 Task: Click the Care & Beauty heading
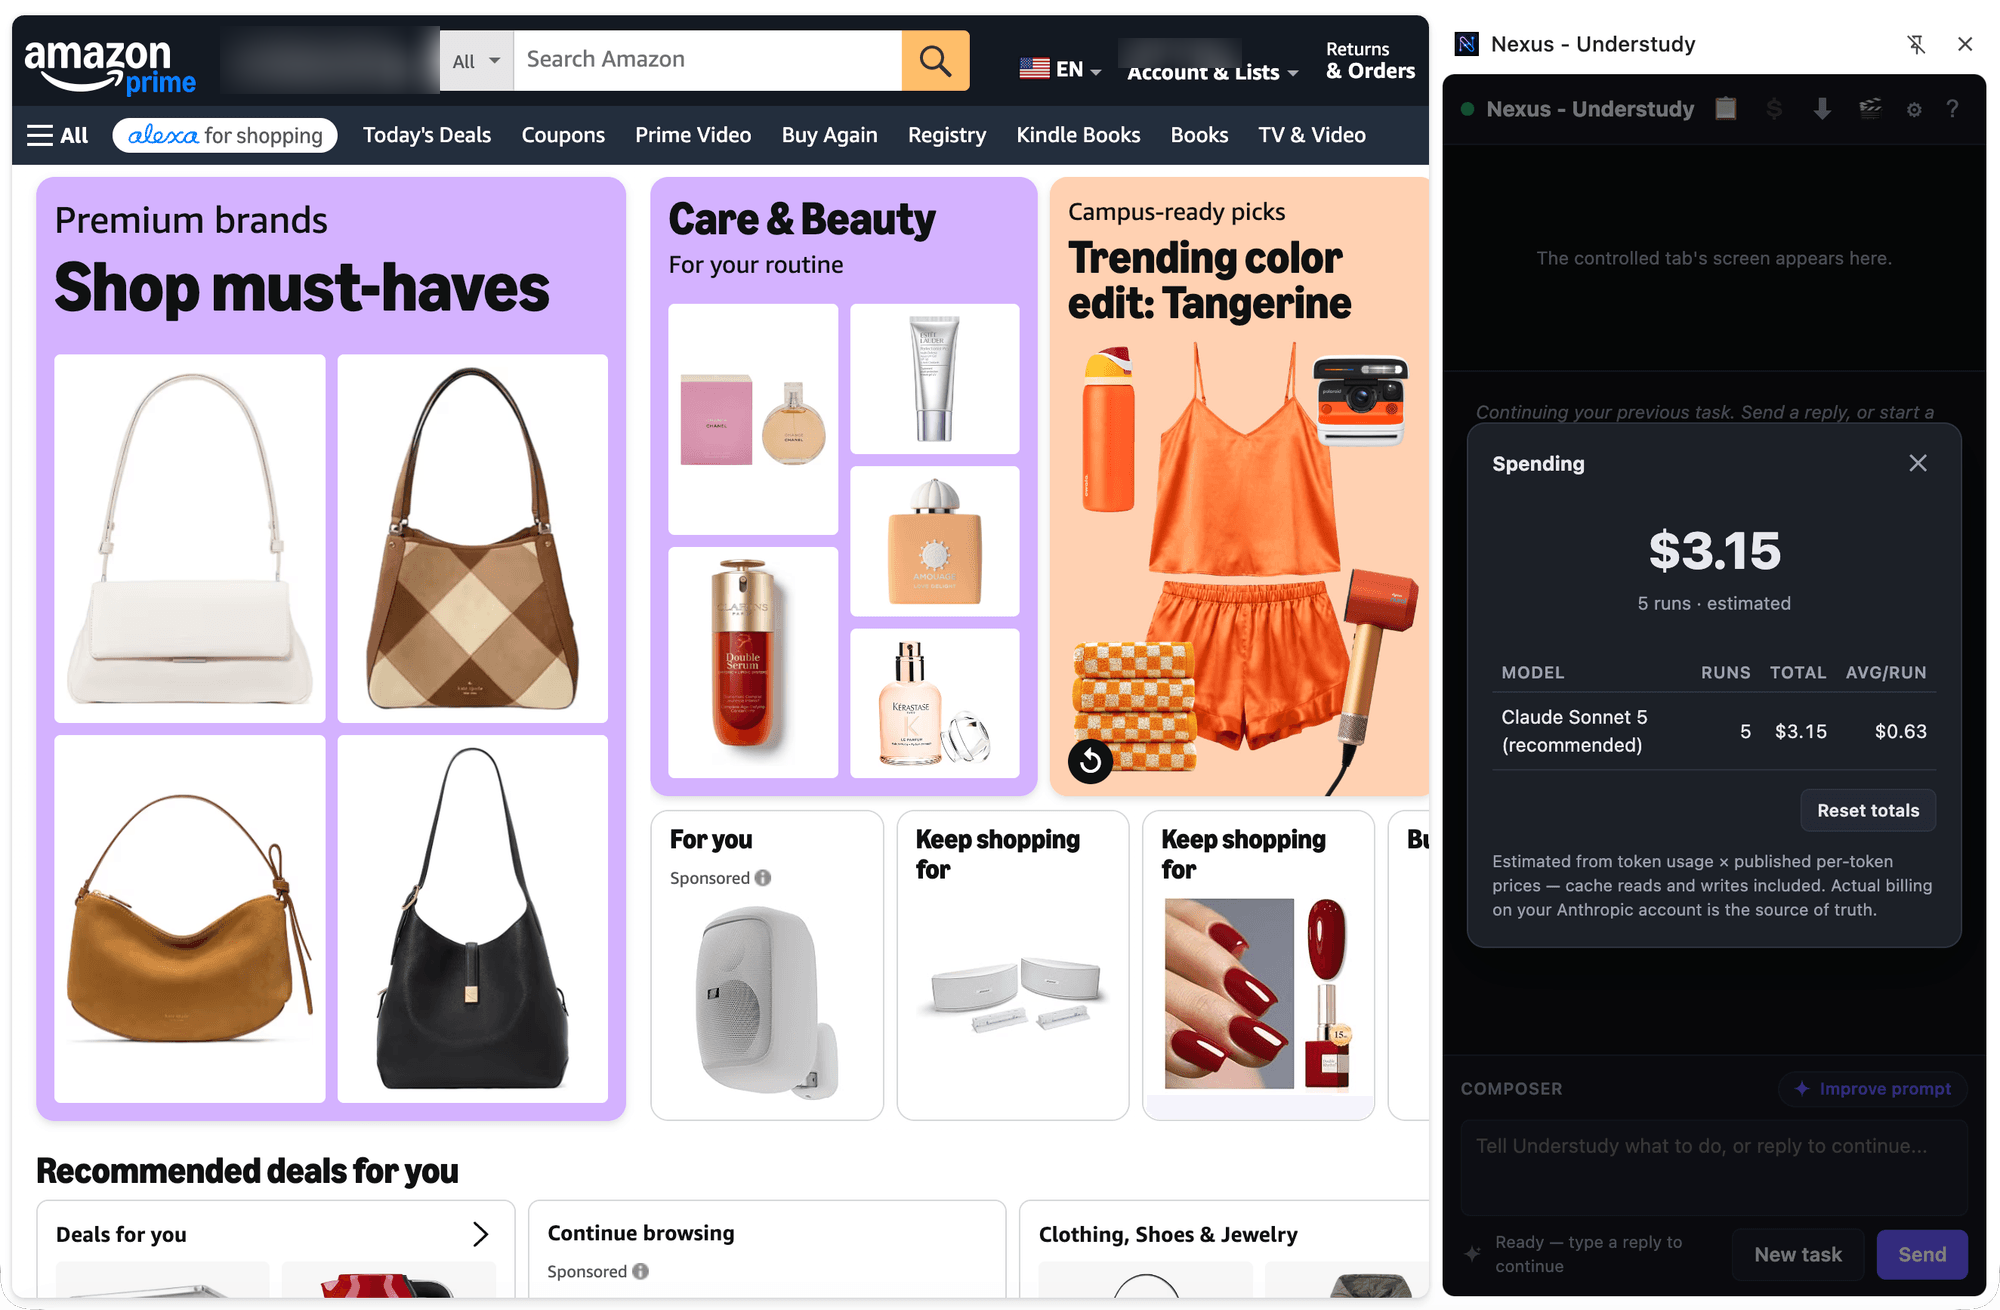point(802,219)
